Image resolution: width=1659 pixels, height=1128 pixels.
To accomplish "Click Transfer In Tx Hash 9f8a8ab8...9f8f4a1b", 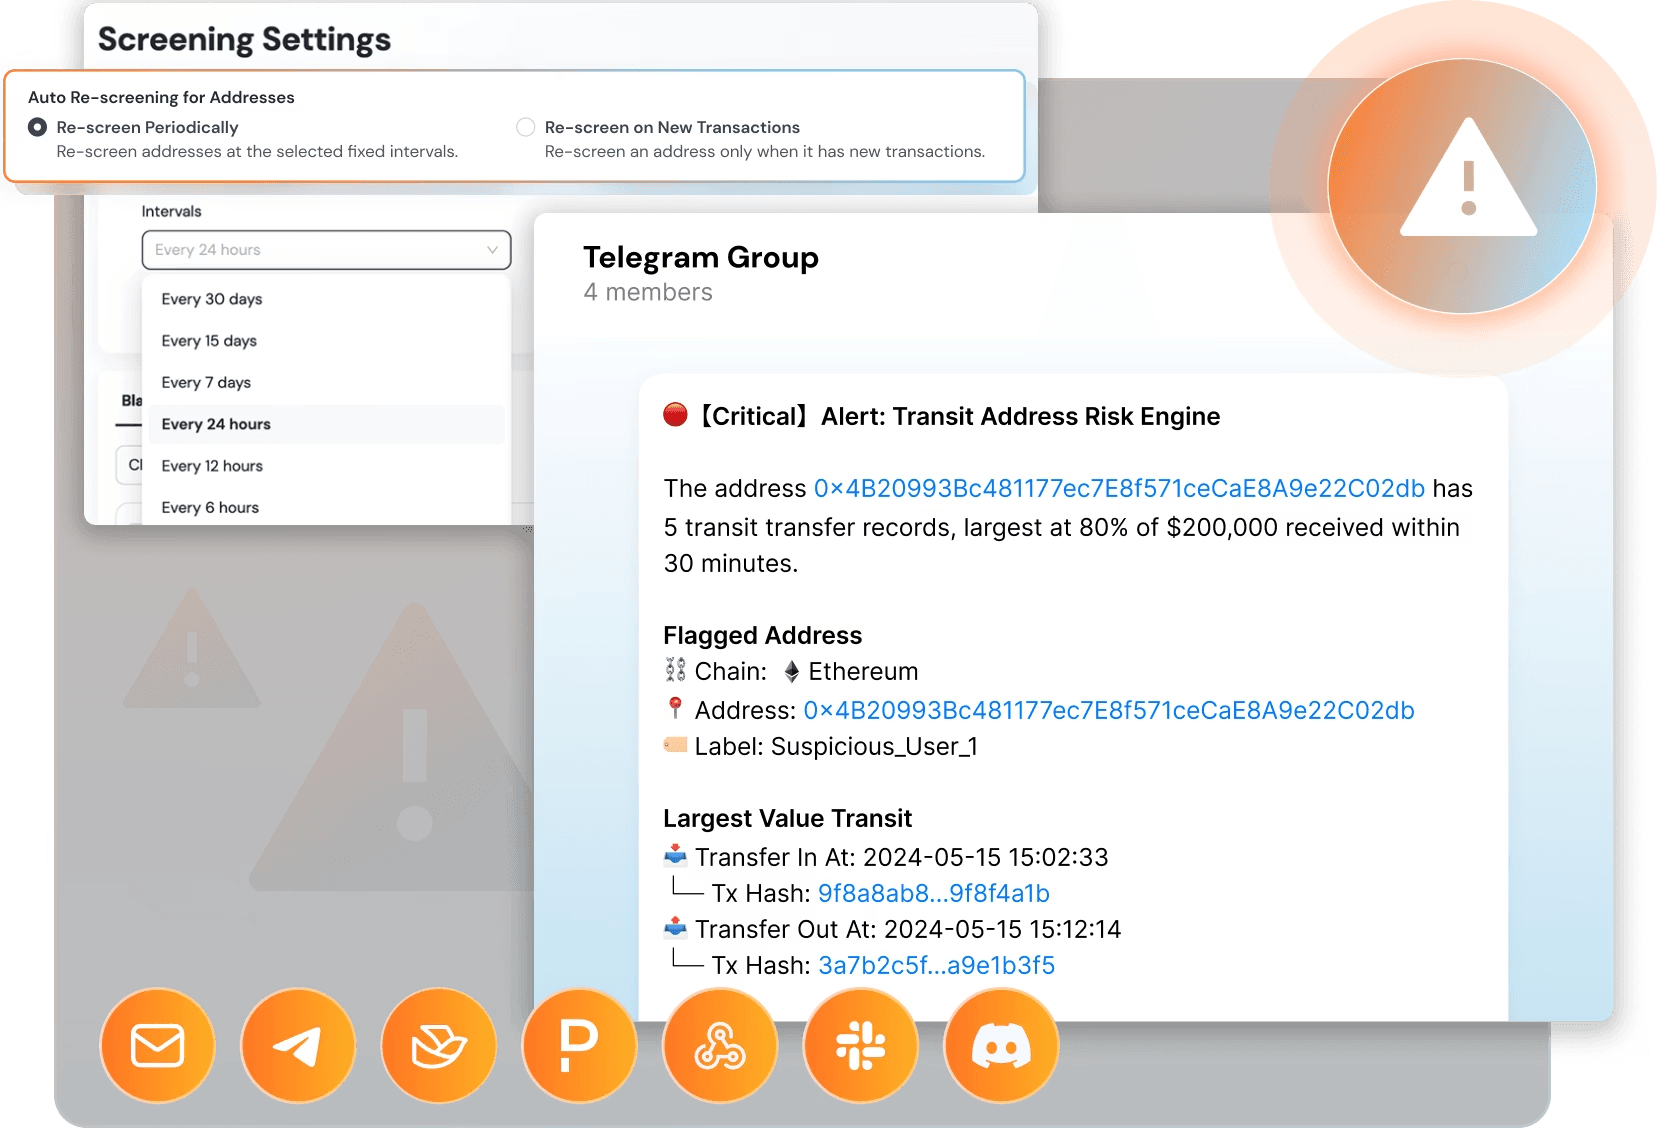I will click(933, 893).
